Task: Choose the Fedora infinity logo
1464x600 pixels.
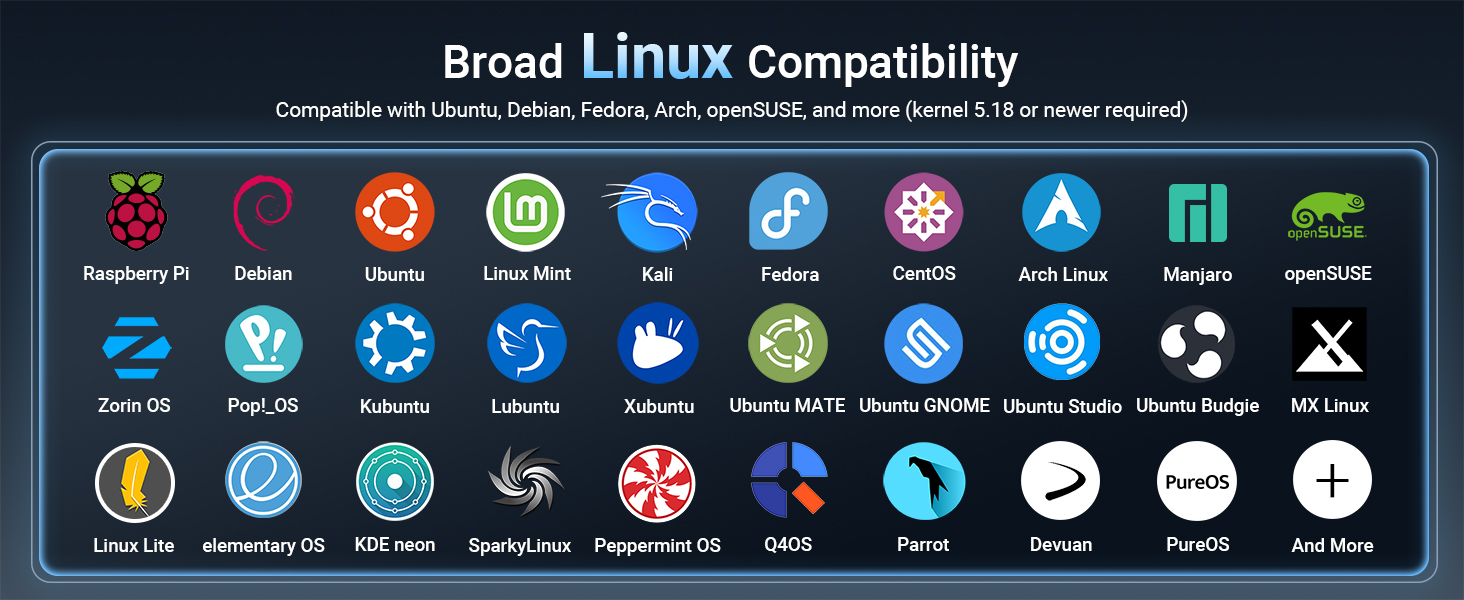Action: [x=789, y=211]
